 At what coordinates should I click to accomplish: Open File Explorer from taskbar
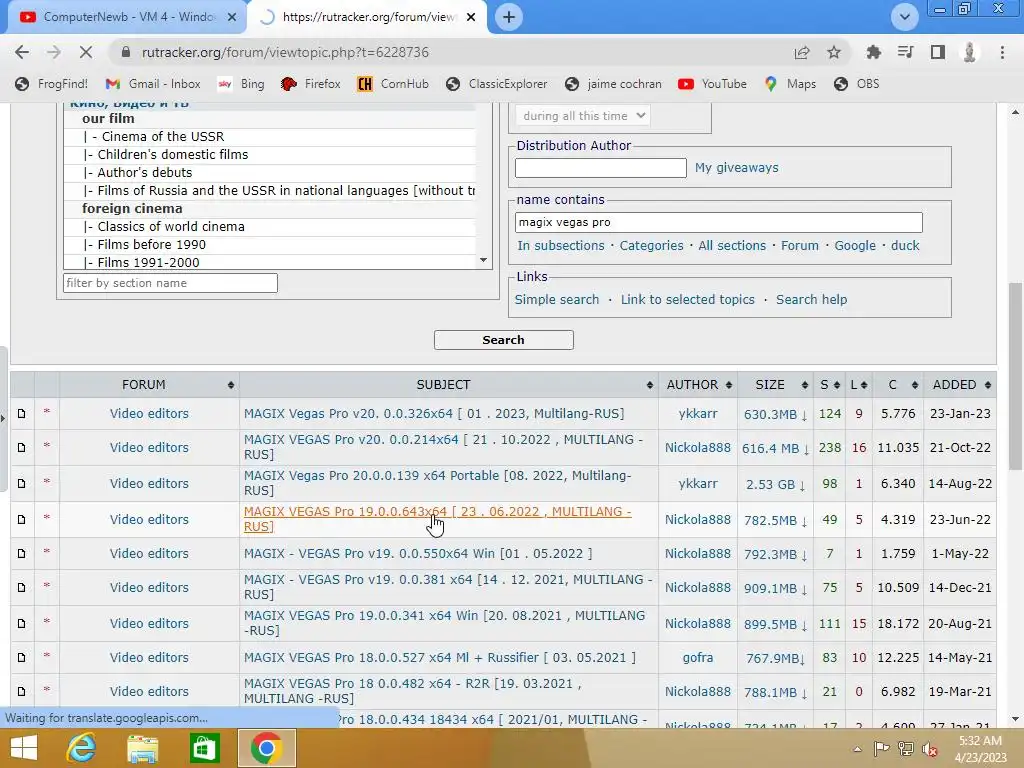(x=142, y=748)
